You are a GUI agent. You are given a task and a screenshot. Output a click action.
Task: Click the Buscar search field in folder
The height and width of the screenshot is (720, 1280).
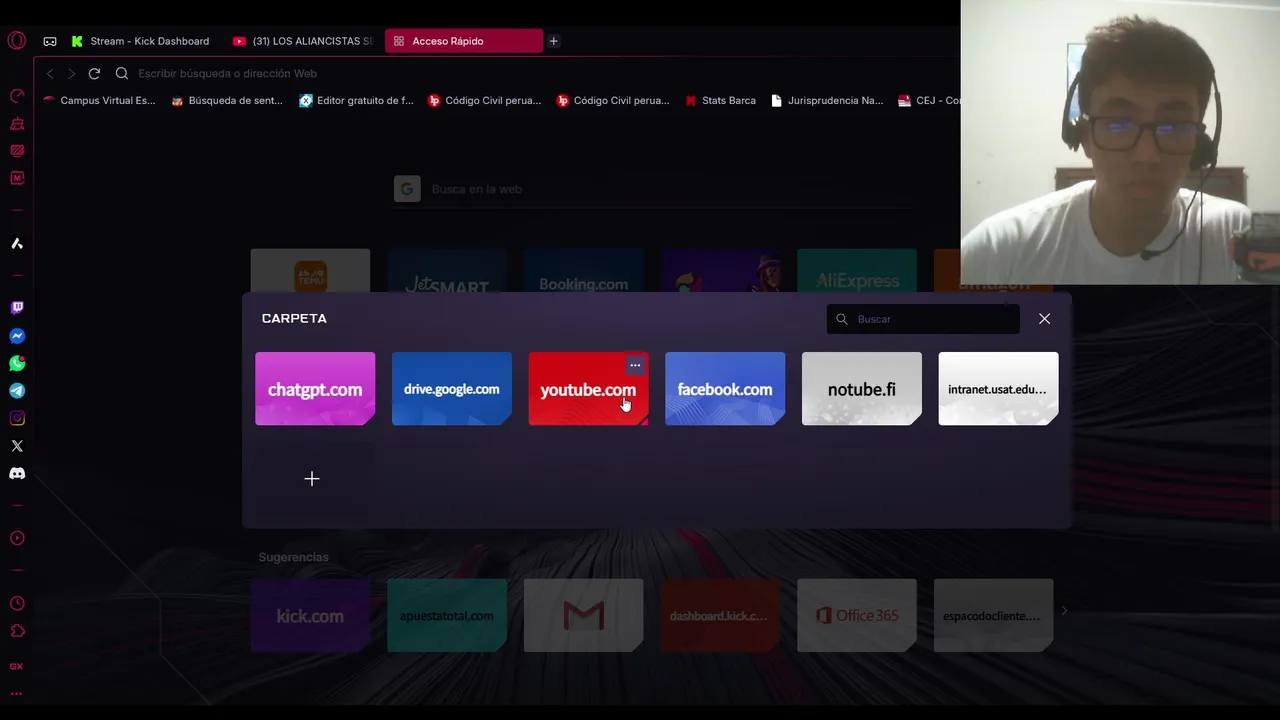coord(922,319)
